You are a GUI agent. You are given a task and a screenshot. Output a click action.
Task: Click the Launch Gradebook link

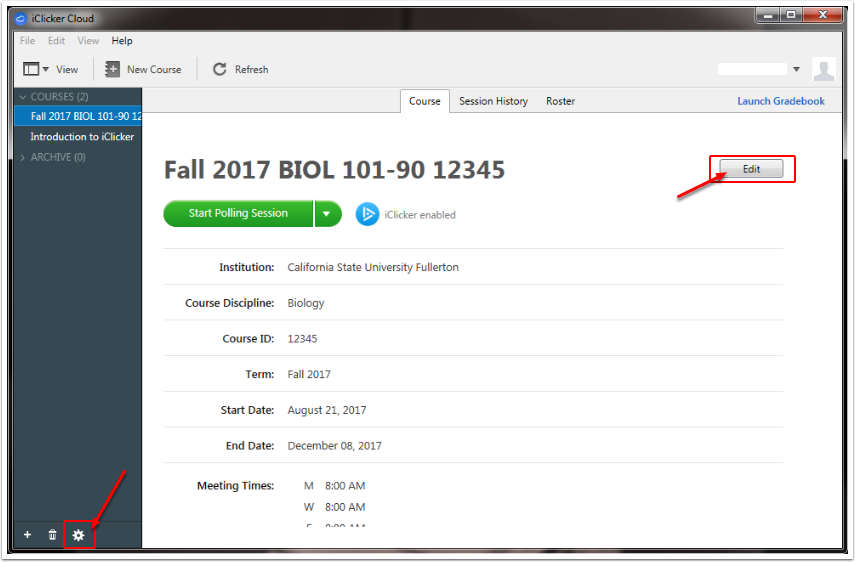click(781, 101)
